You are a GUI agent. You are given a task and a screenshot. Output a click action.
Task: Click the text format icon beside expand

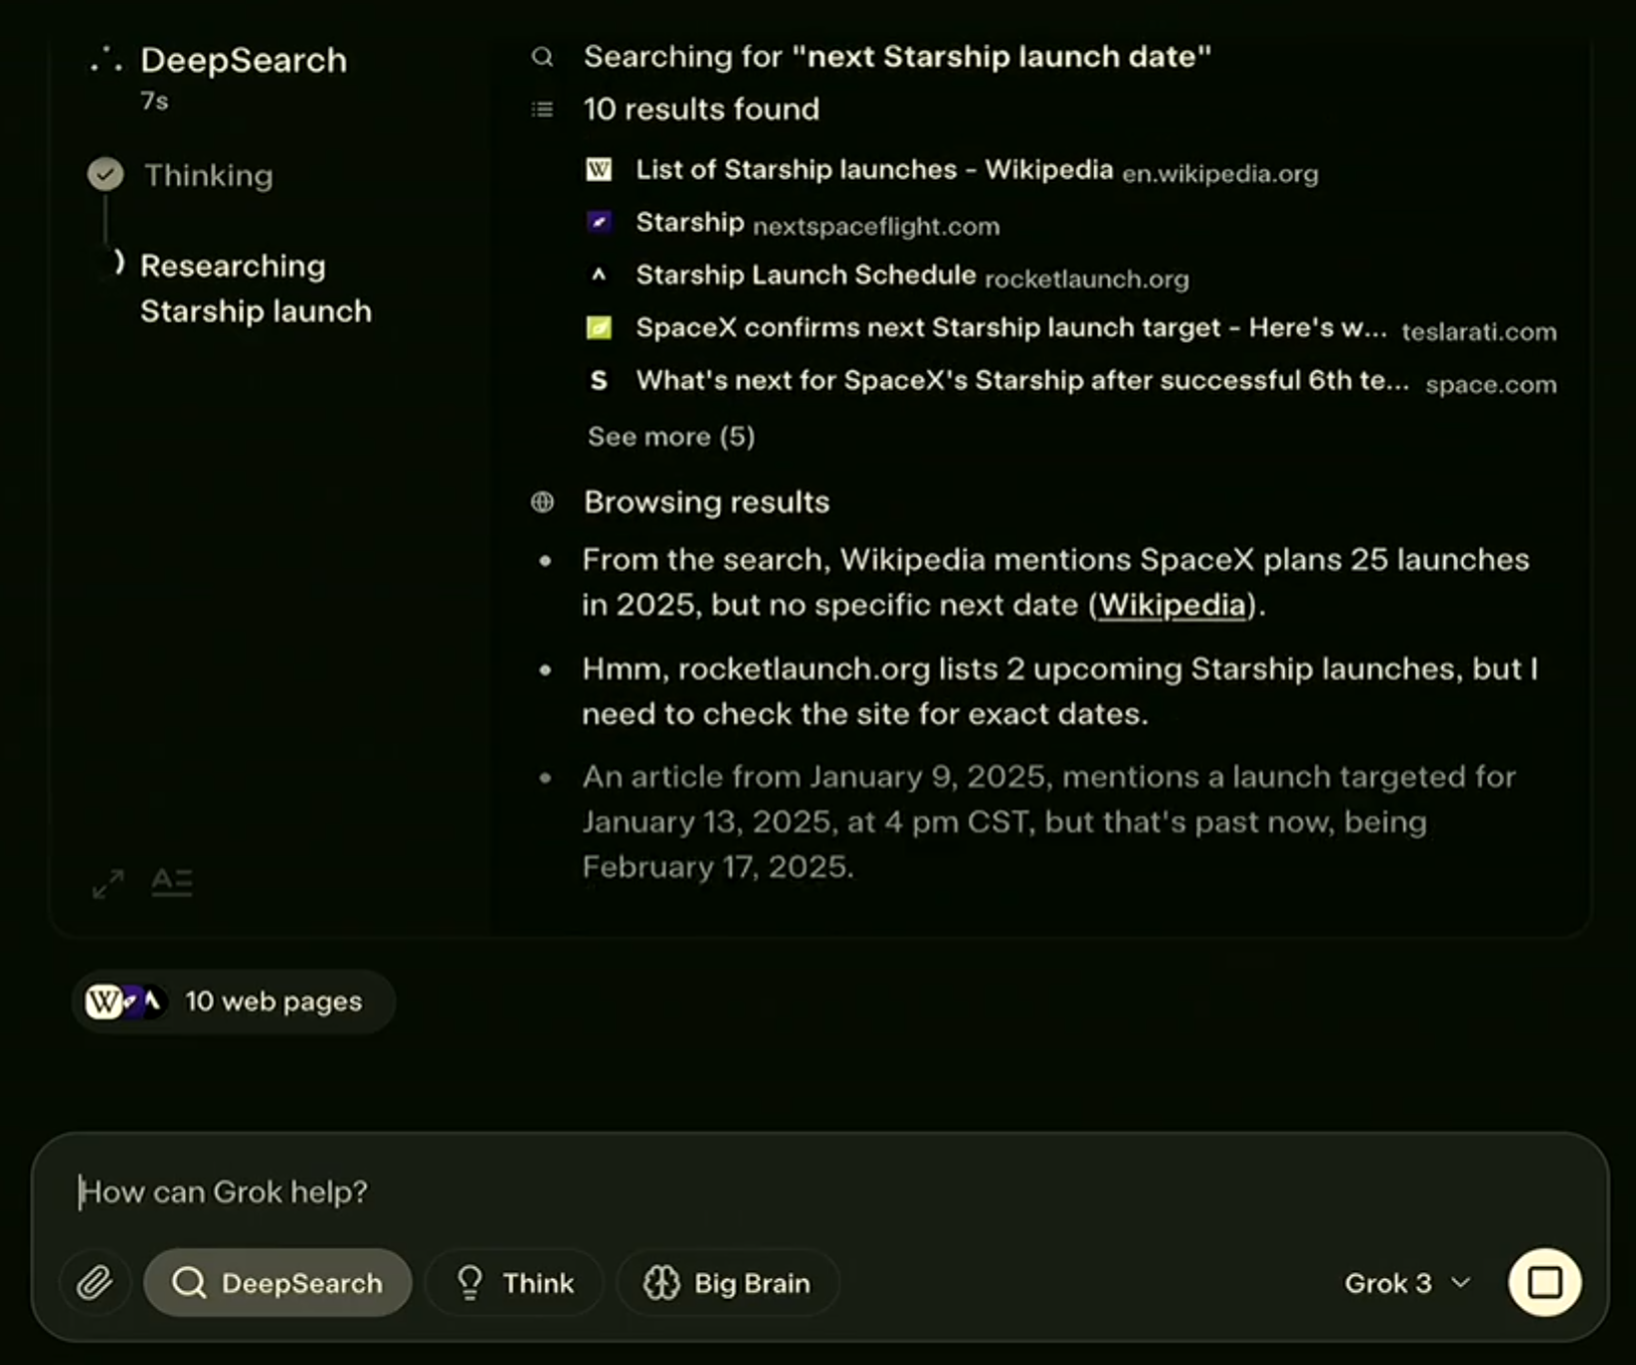point(172,882)
